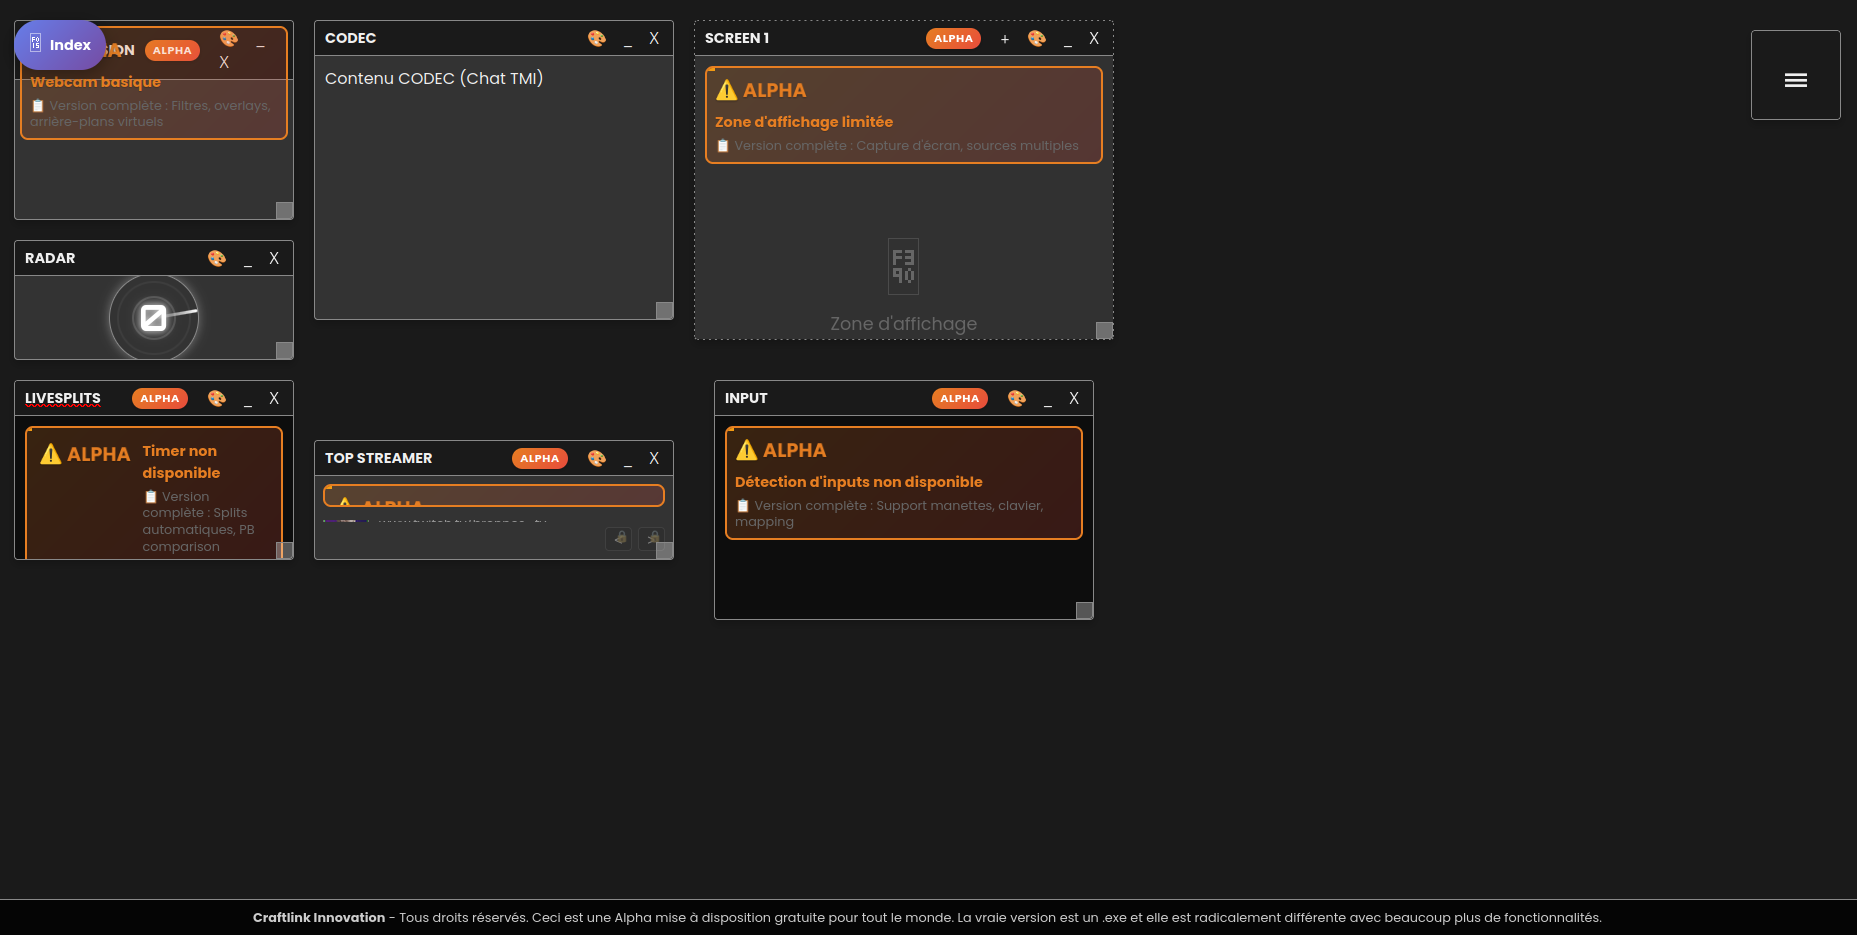Click the resize grip of the INPUT window
Screen dimensions: 1857x935
point(1084,609)
